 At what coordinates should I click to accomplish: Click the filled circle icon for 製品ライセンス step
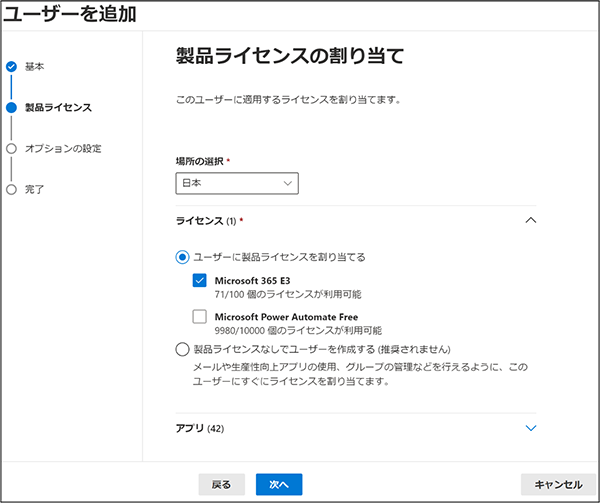11,107
